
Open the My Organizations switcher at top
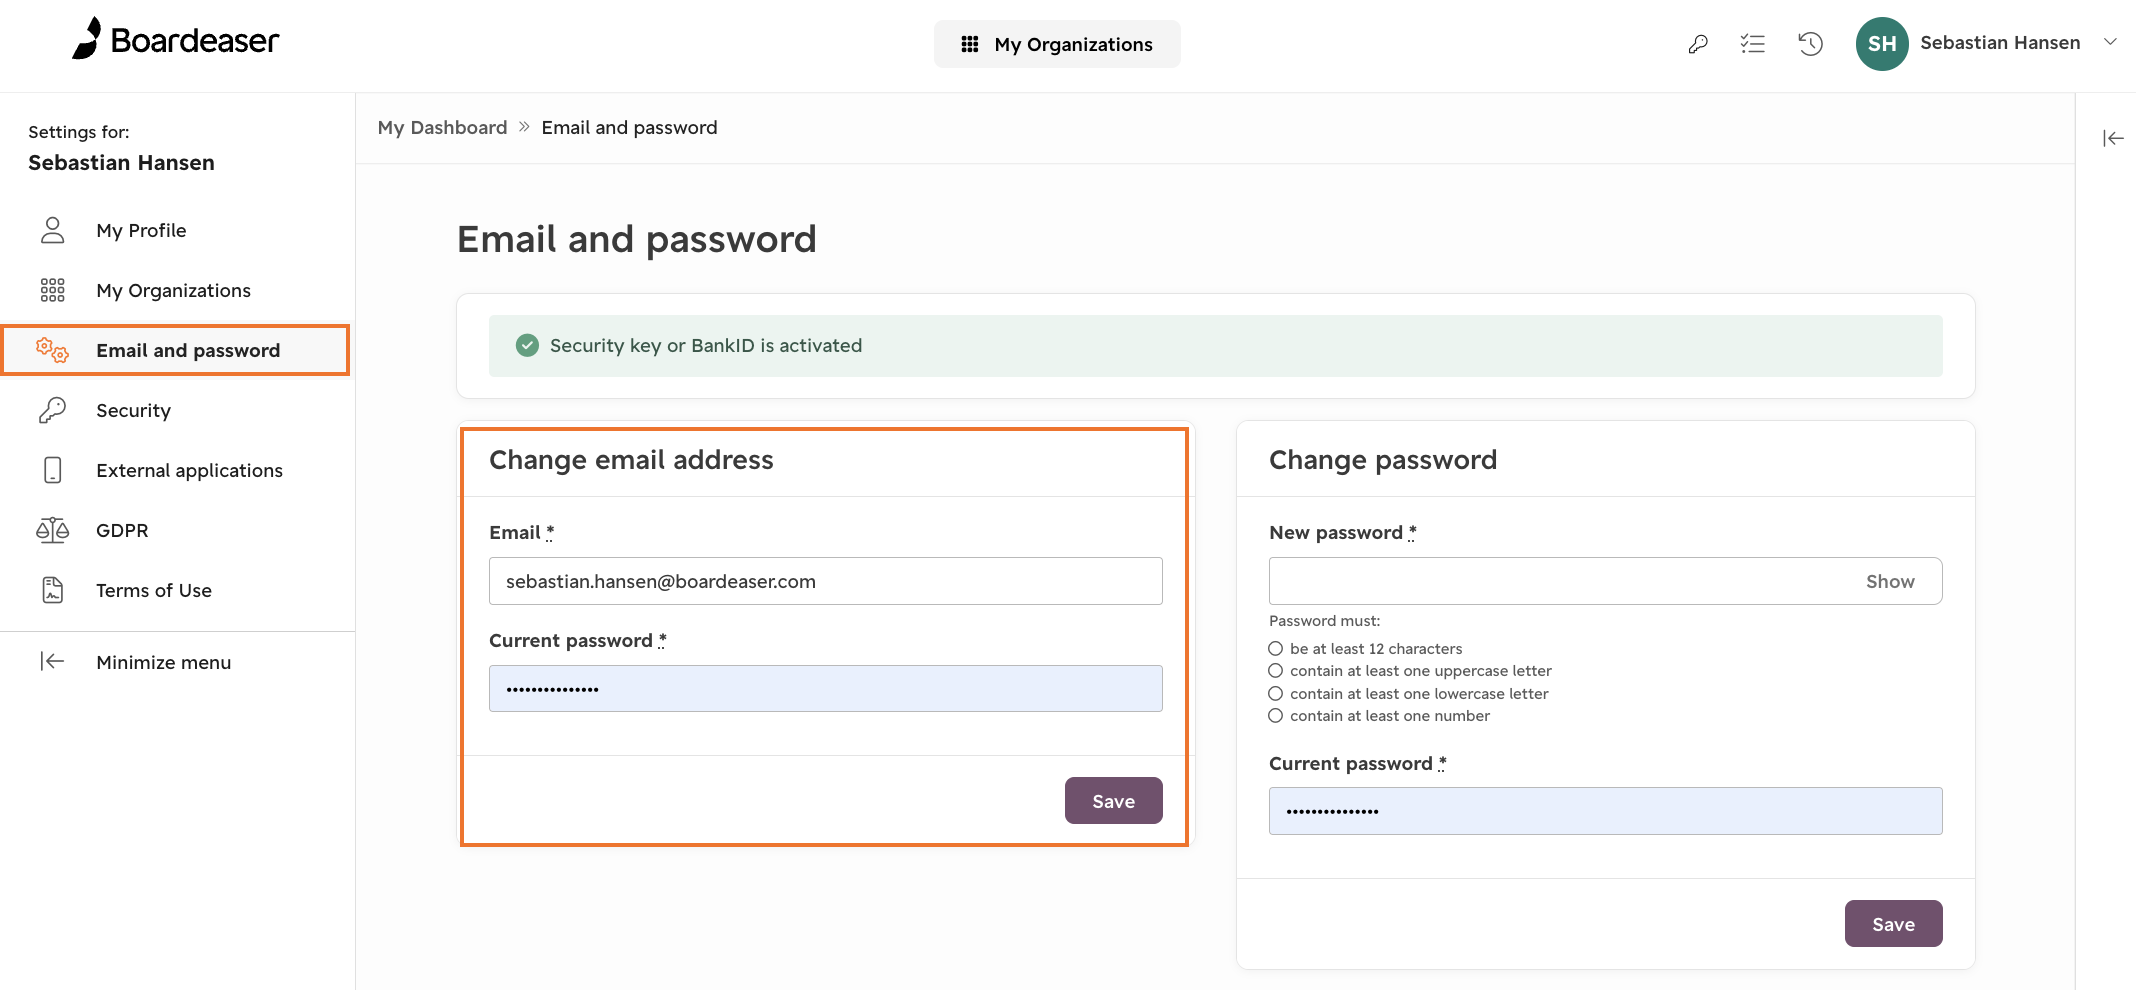click(x=1057, y=44)
